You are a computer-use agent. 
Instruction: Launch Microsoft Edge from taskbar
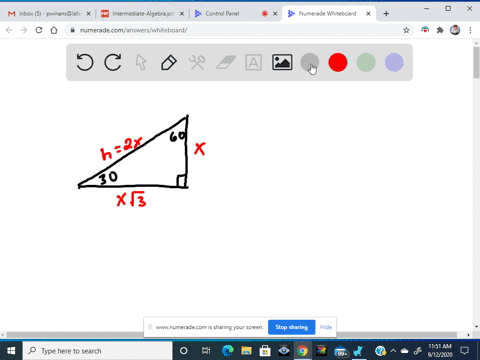coord(228,351)
